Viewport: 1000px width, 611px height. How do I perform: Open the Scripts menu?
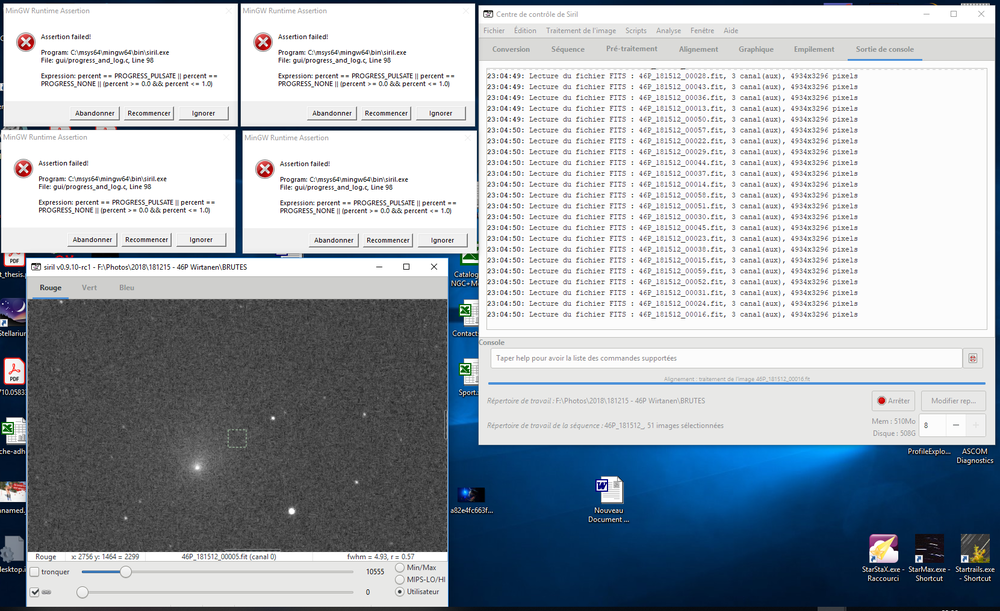pyautogui.click(x=635, y=31)
